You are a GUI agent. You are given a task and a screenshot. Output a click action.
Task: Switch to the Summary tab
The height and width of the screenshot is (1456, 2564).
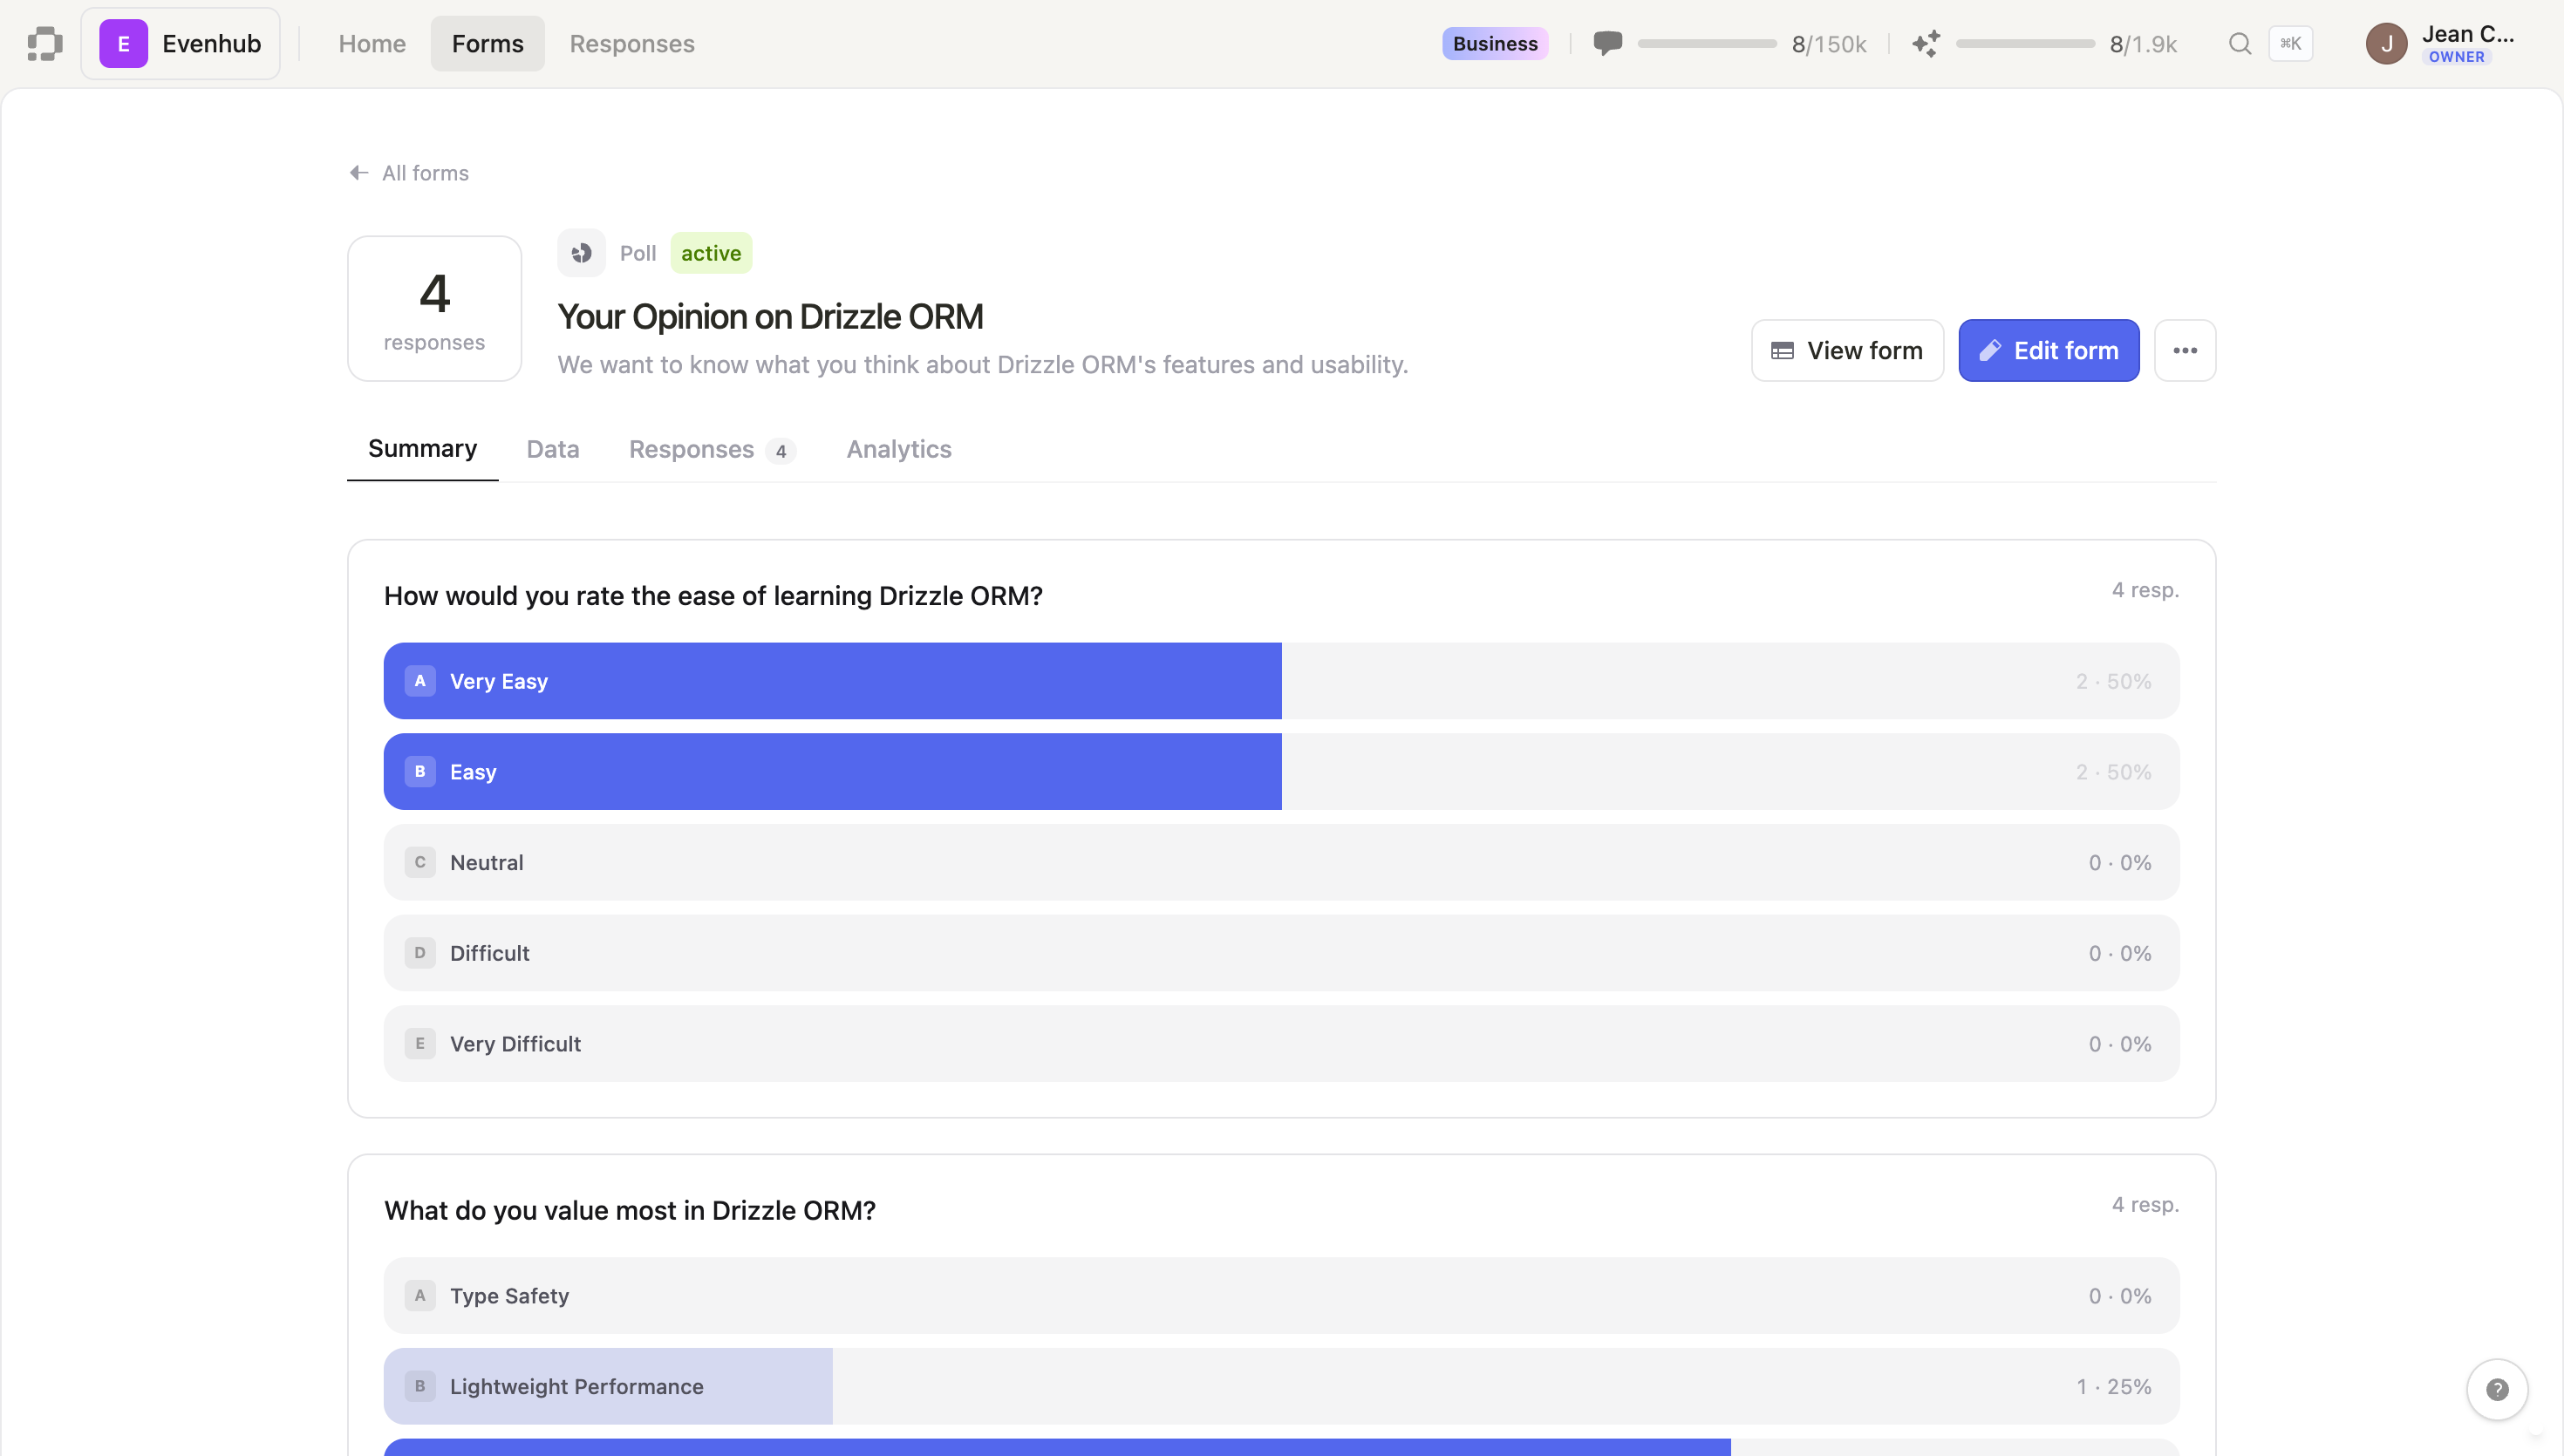[x=422, y=449]
